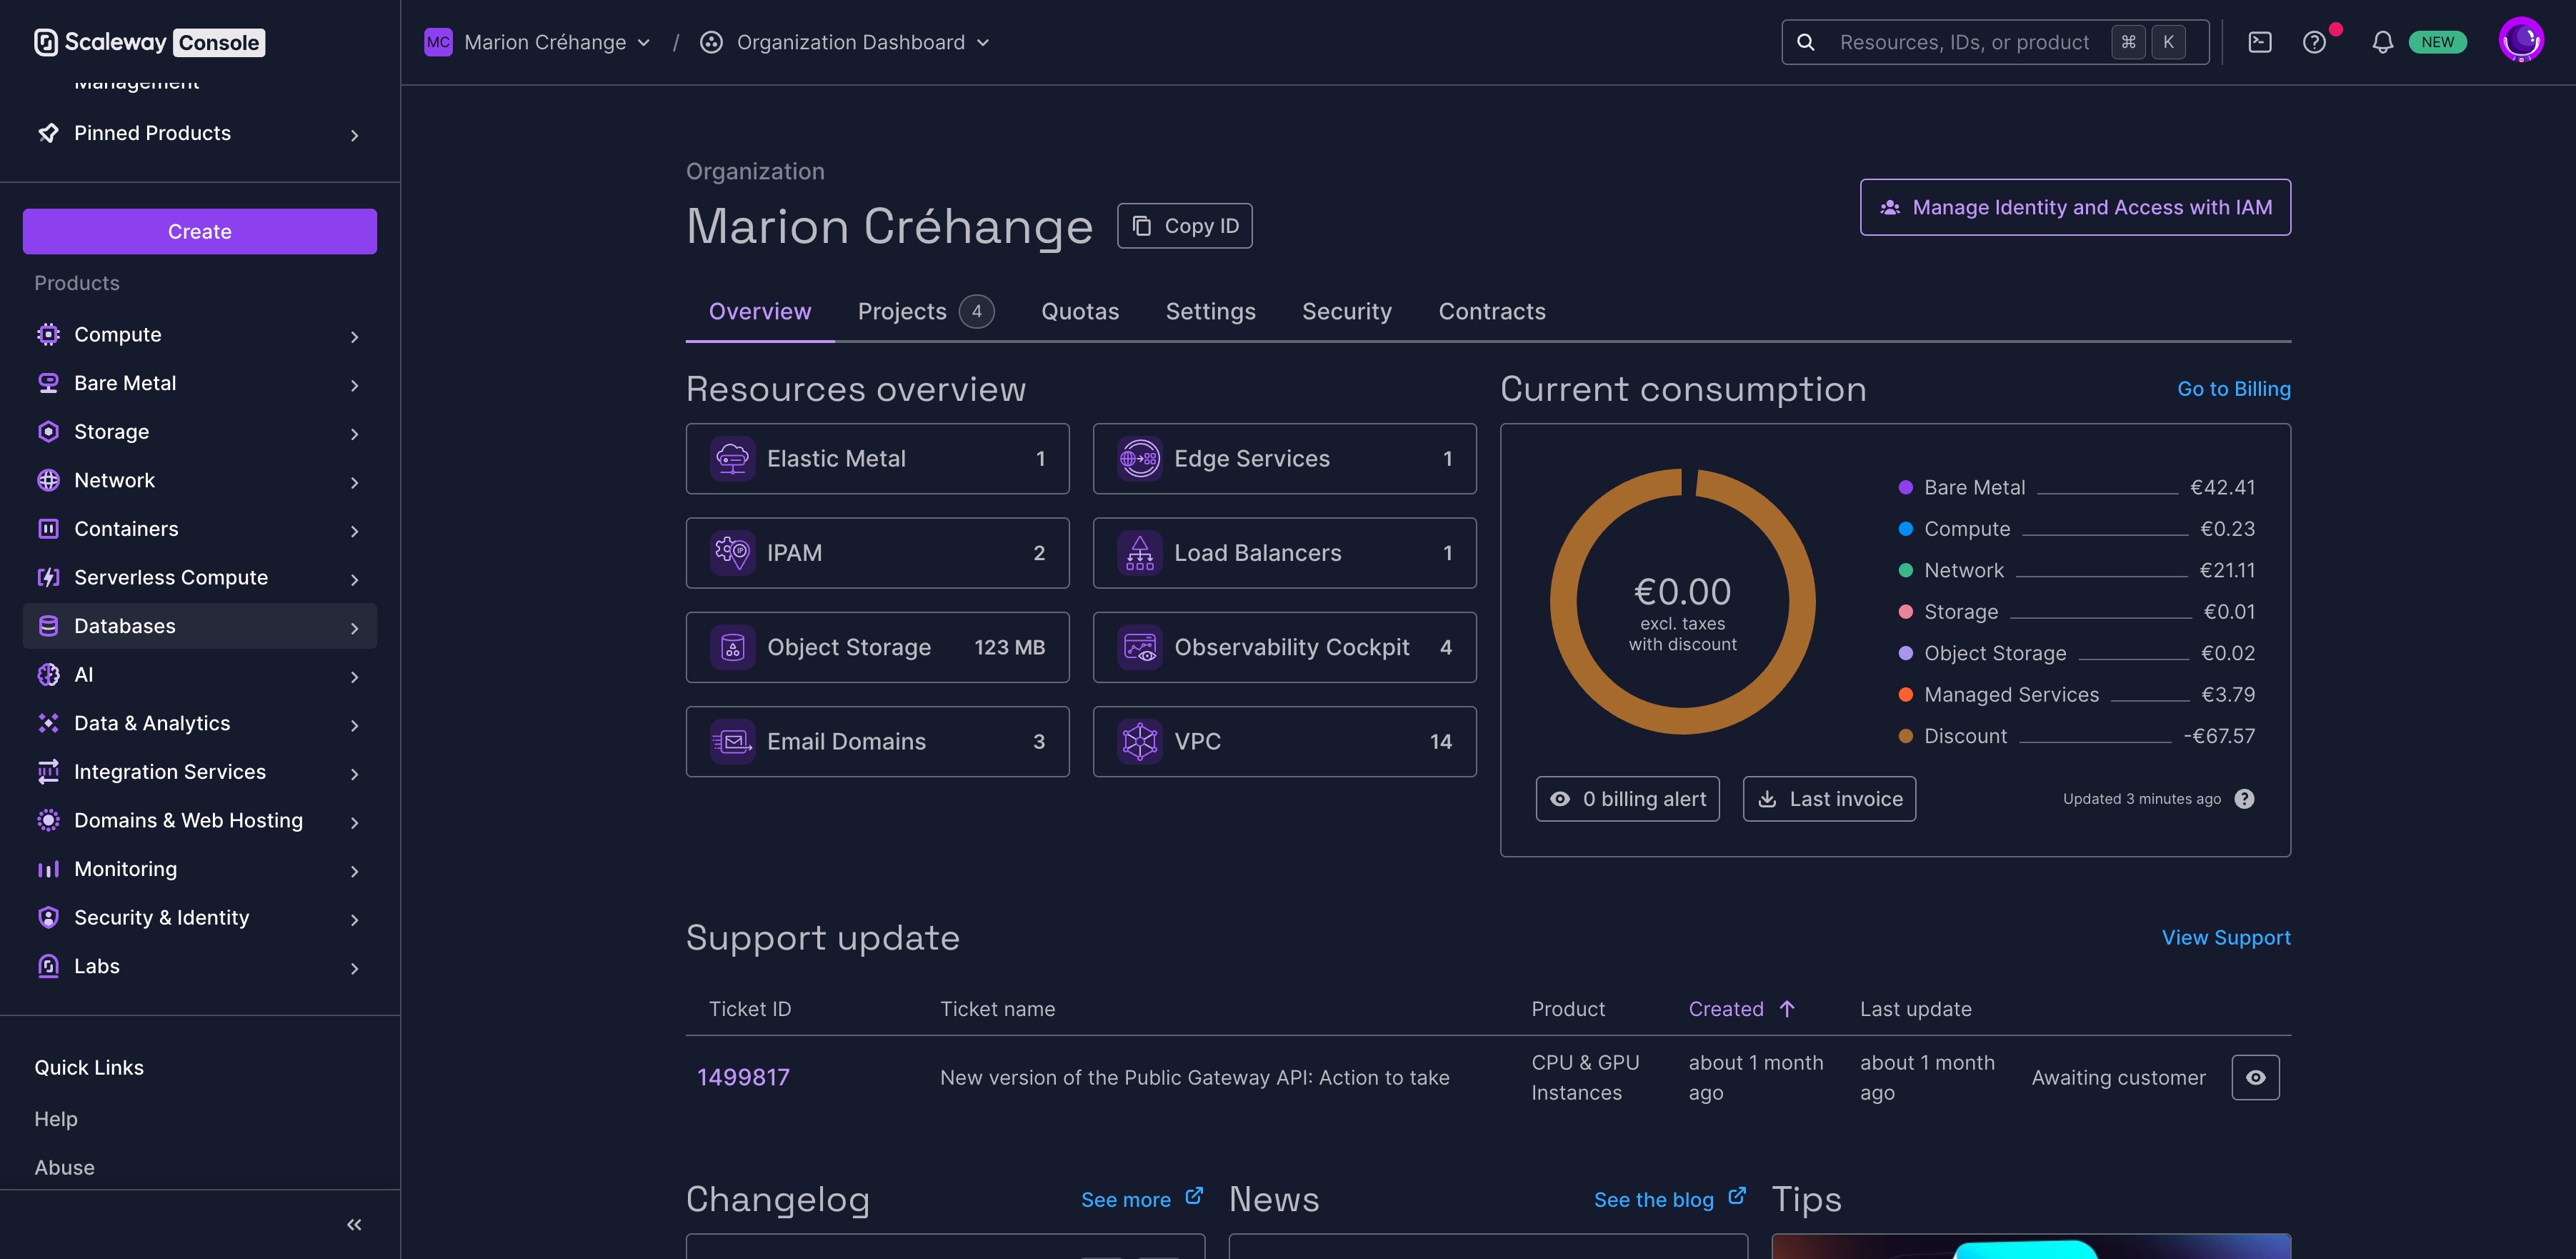
Task: Expand Pinned Products chevron
Action: [354, 135]
